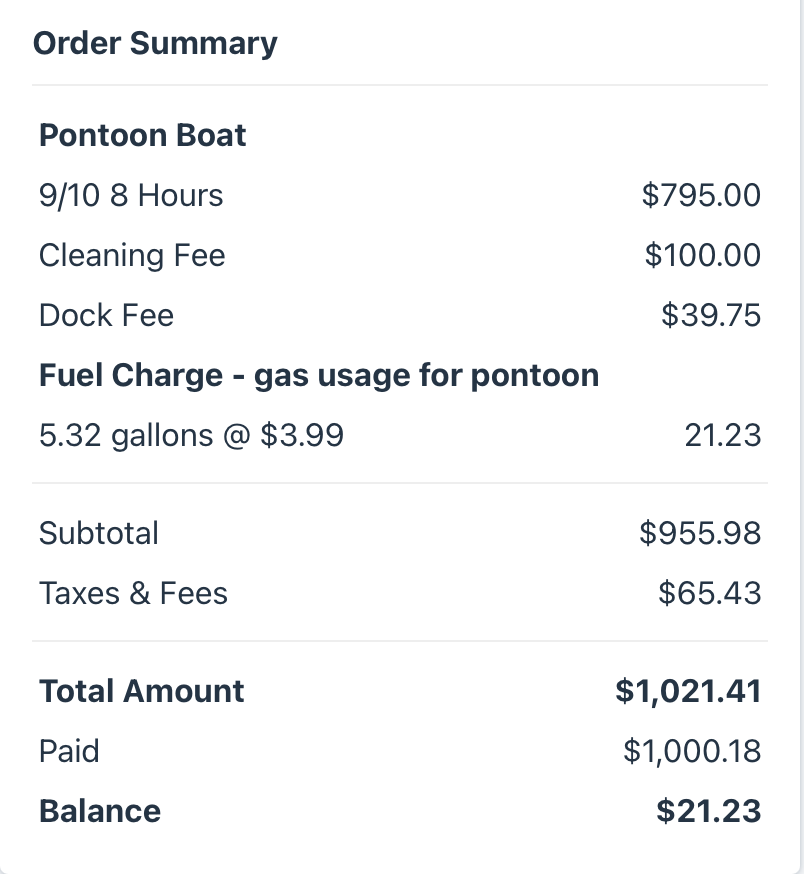
Task: Select the Cleaning Fee label
Action: (x=132, y=255)
